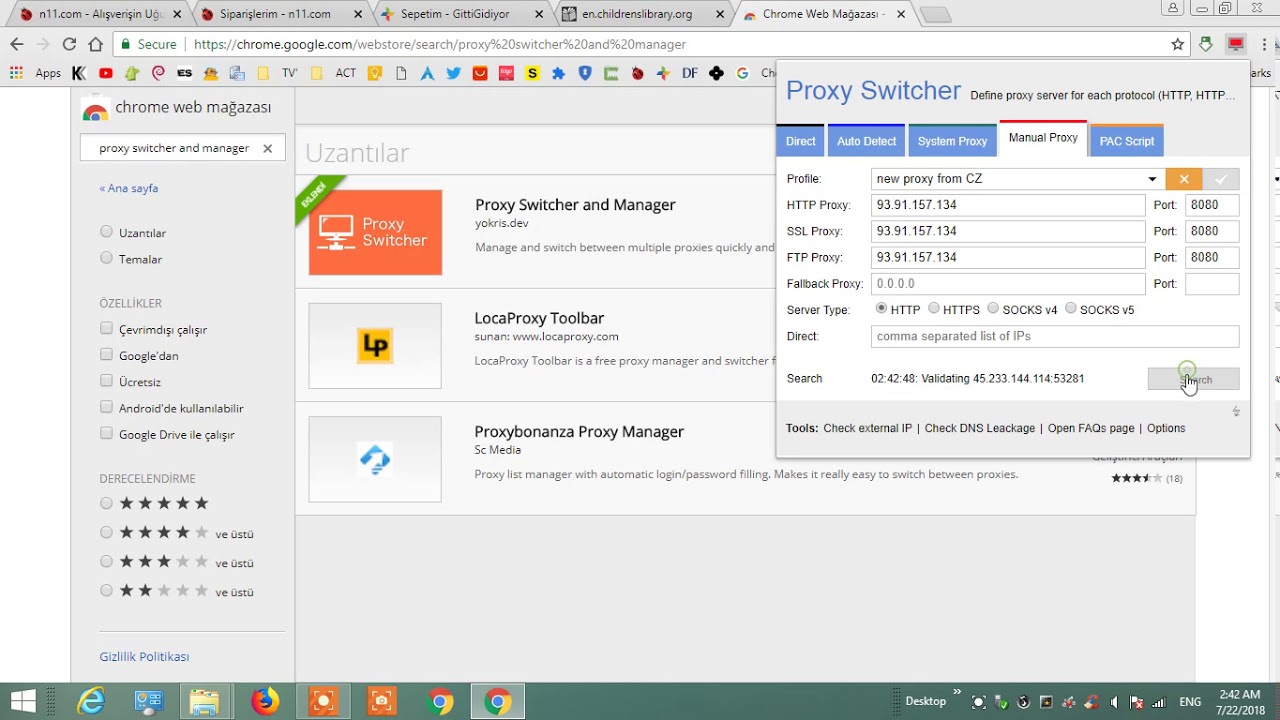Image resolution: width=1280 pixels, height=720 pixels.
Task: Reload the current page
Action: click(69, 44)
